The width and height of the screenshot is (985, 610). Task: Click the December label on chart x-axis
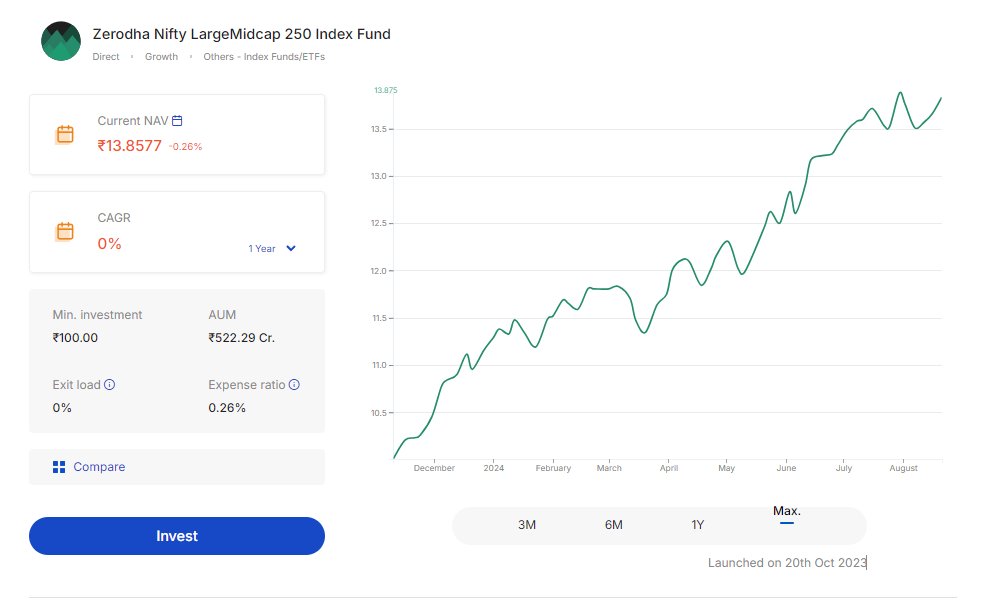click(x=434, y=468)
